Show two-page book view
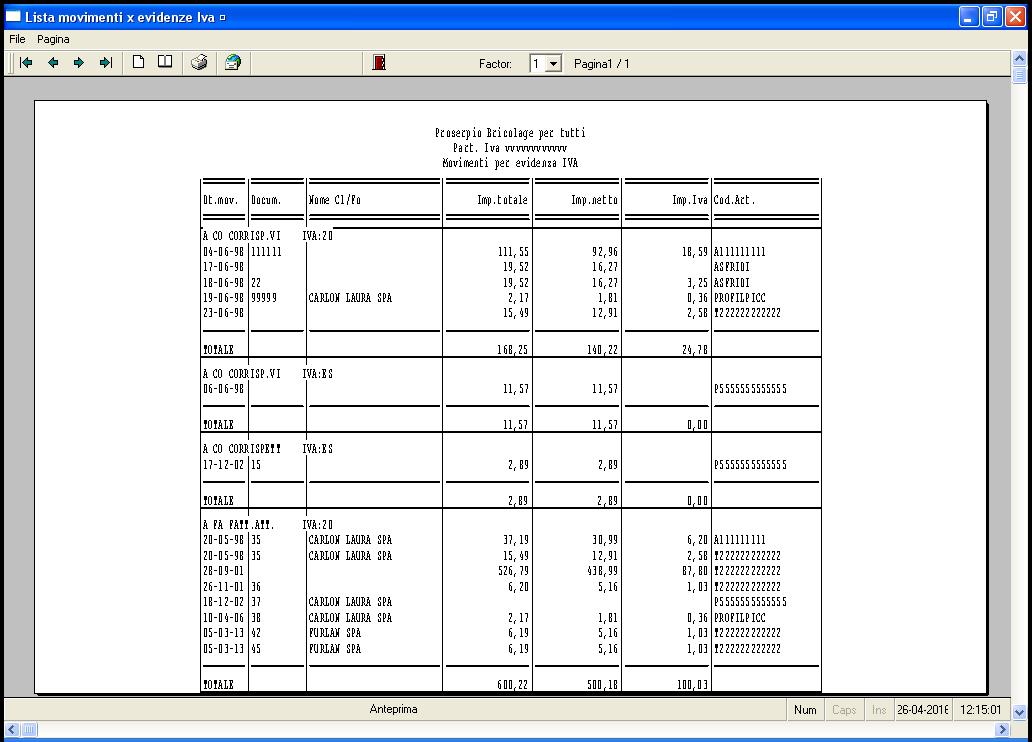Viewport: 1032px width, 742px height. click(x=165, y=62)
